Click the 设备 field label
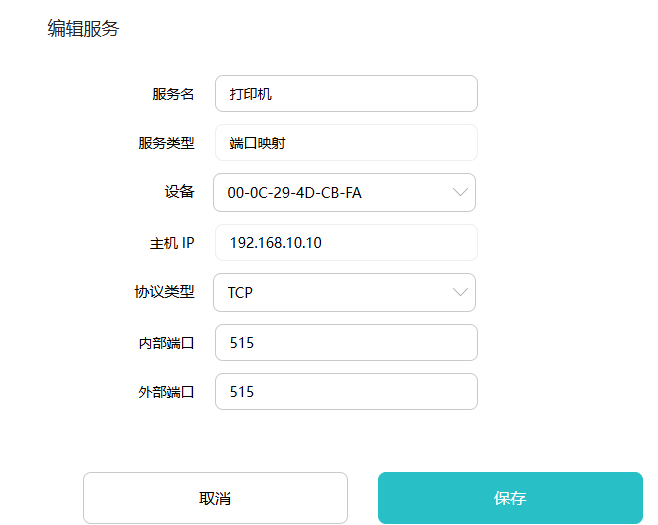Image resolution: width=658 pixels, height=525 pixels. pos(180,192)
